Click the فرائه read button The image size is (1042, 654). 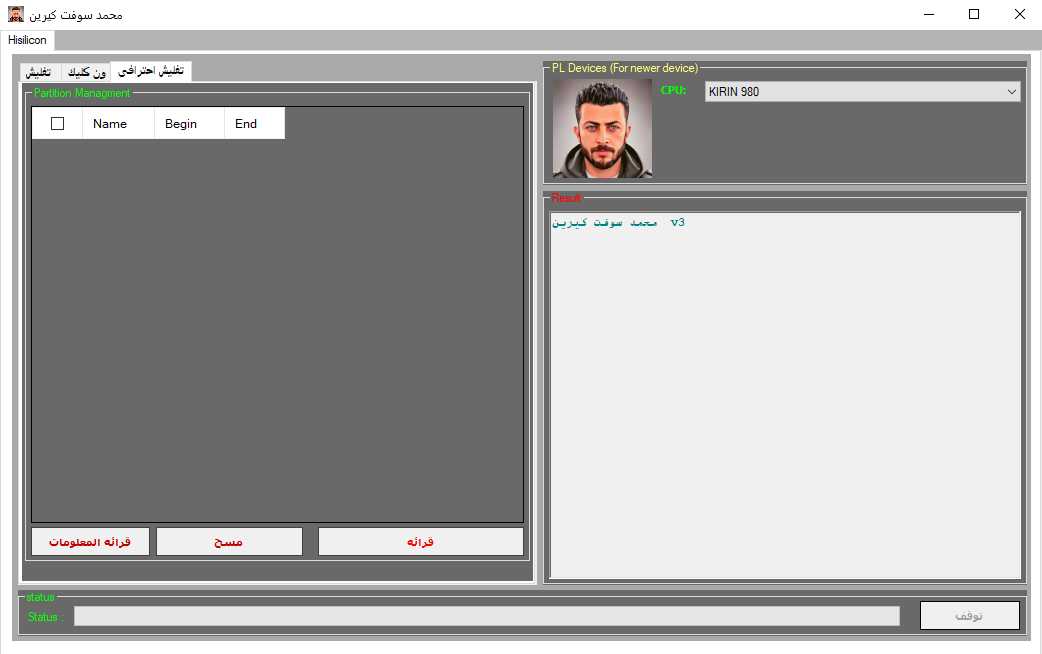click(420, 541)
